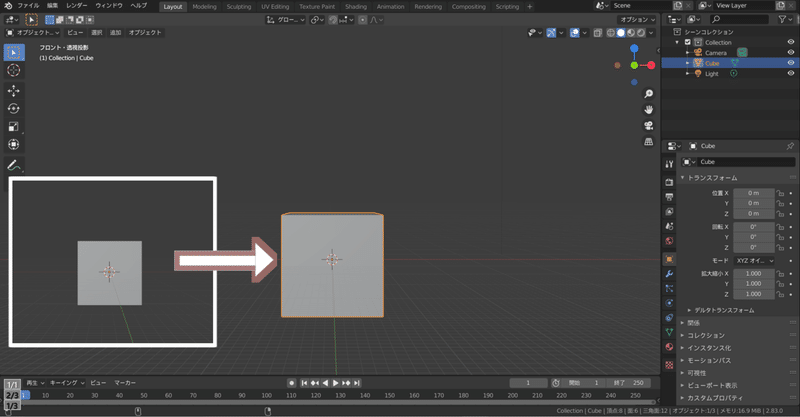The width and height of the screenshot is (800, 417).
Task: Select the Move tool in toolbar
Action: click(14, 91)
